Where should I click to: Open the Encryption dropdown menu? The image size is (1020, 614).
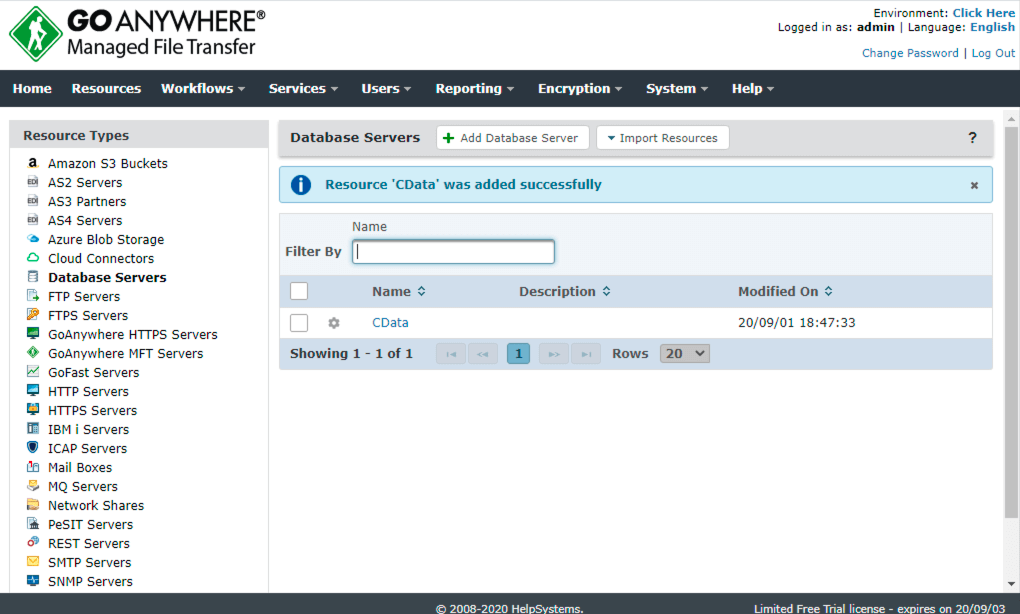(x=580, y=88)
